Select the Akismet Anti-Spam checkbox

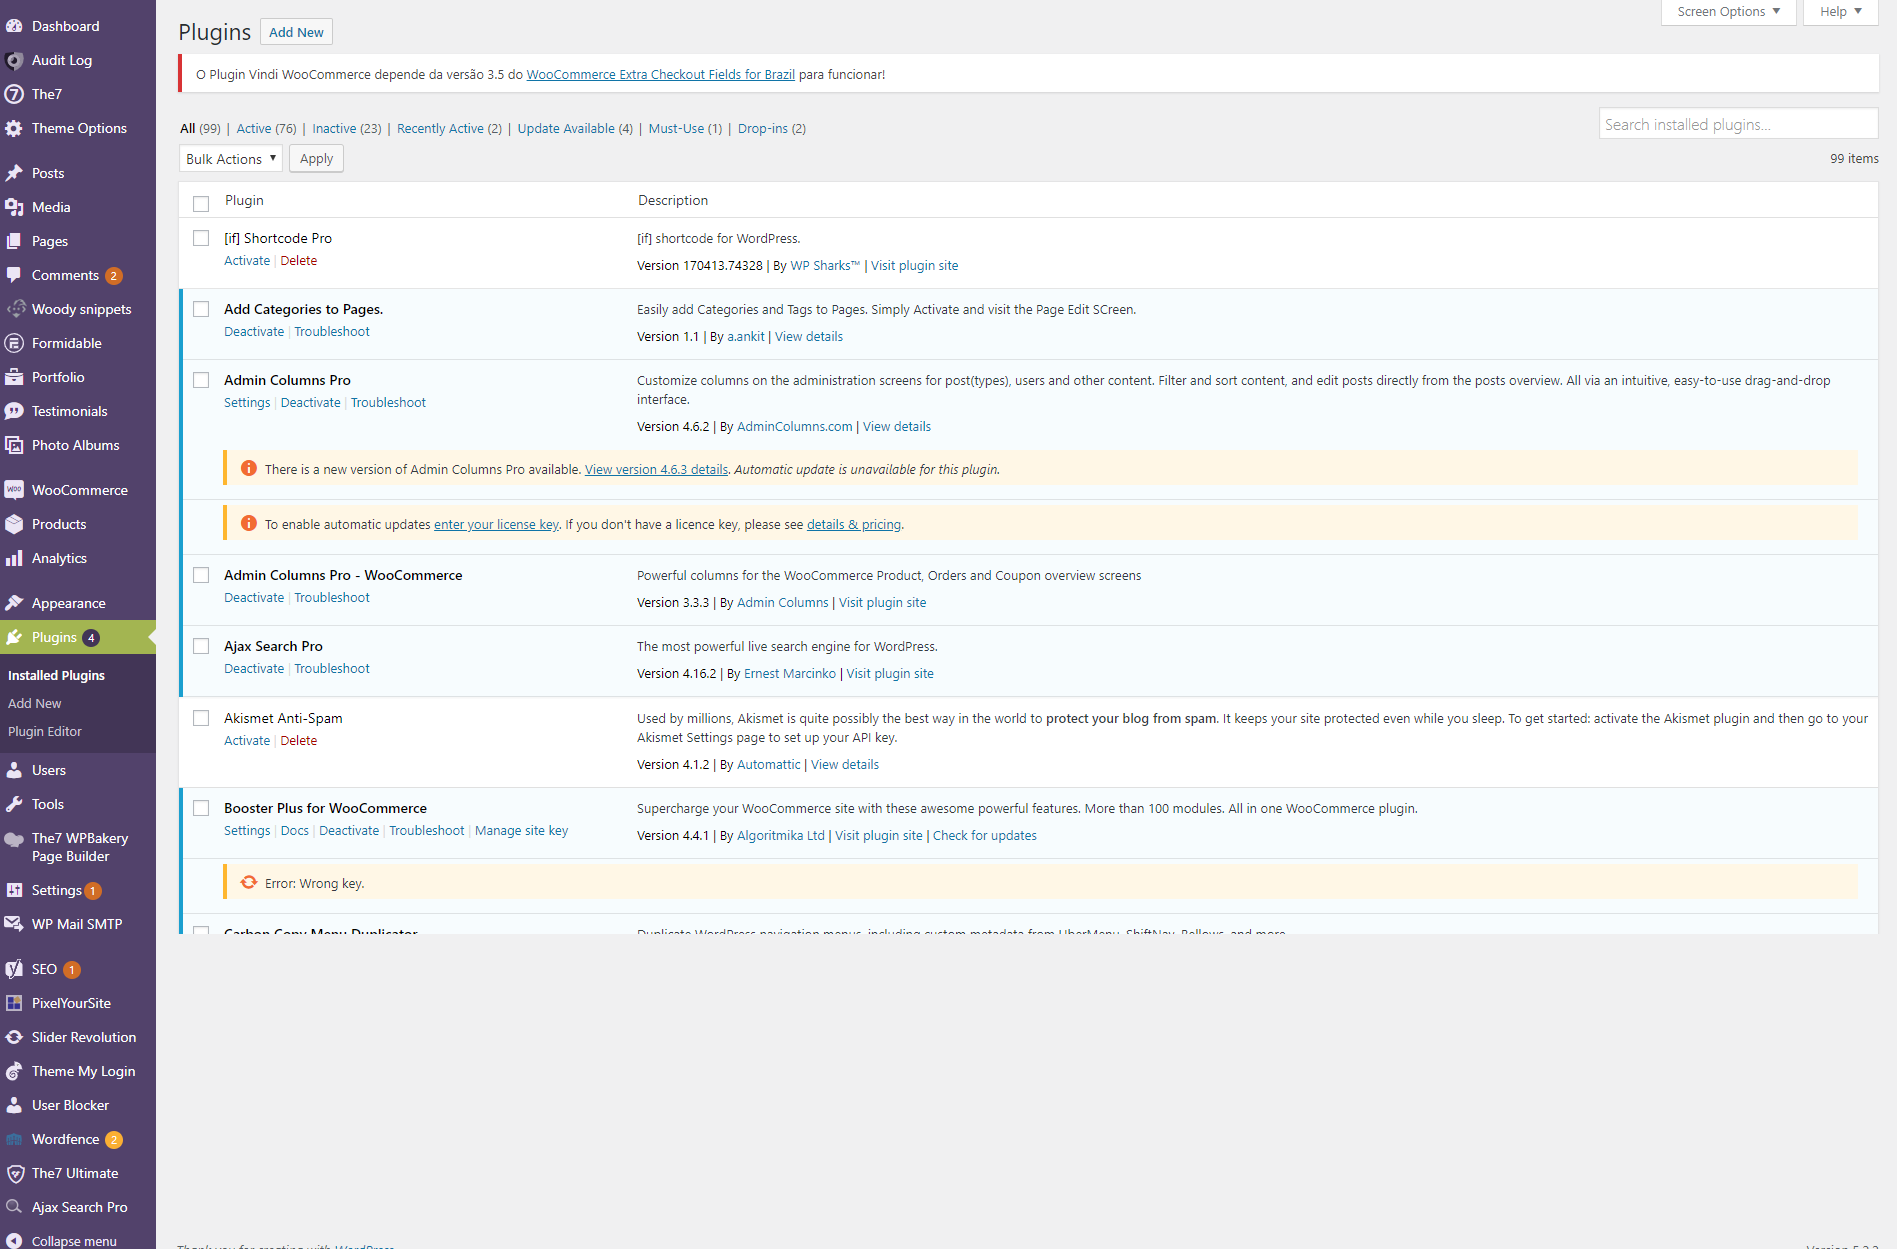click(201, 718)
